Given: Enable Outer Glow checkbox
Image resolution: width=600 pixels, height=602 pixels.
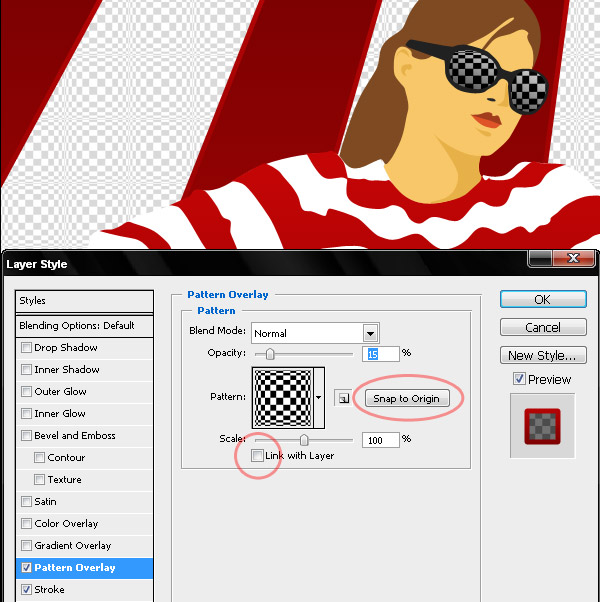Looking at the screenshot, I should coord(26,391).
